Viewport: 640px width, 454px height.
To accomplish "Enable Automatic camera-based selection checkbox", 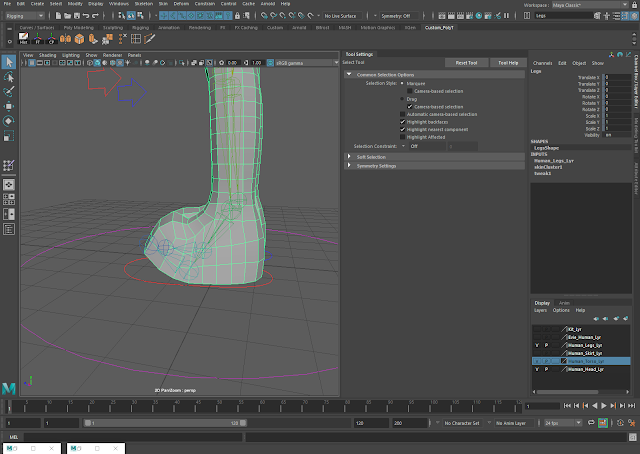I will coord(403,114).
